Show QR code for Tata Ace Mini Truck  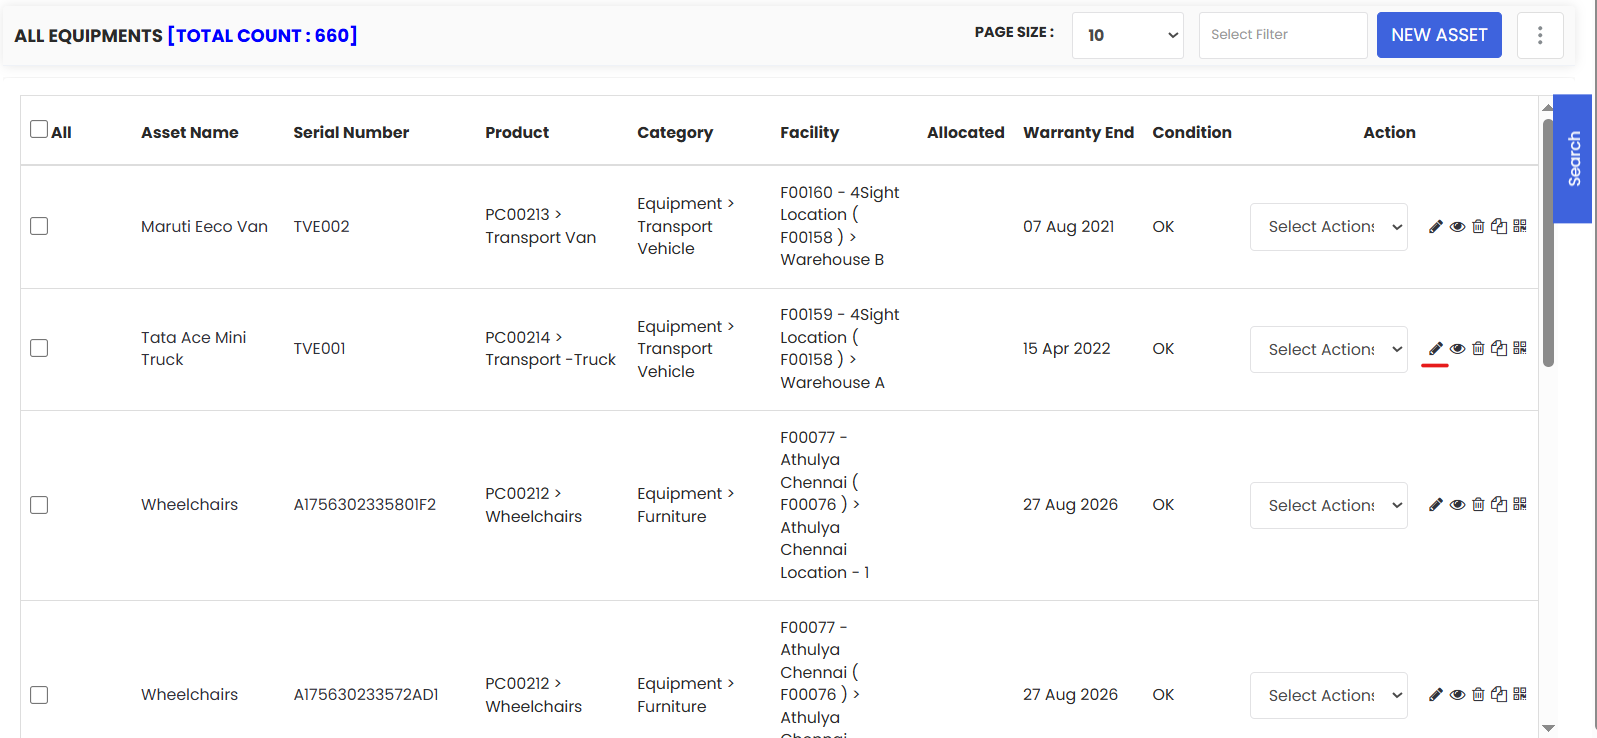pos(1520,348)
